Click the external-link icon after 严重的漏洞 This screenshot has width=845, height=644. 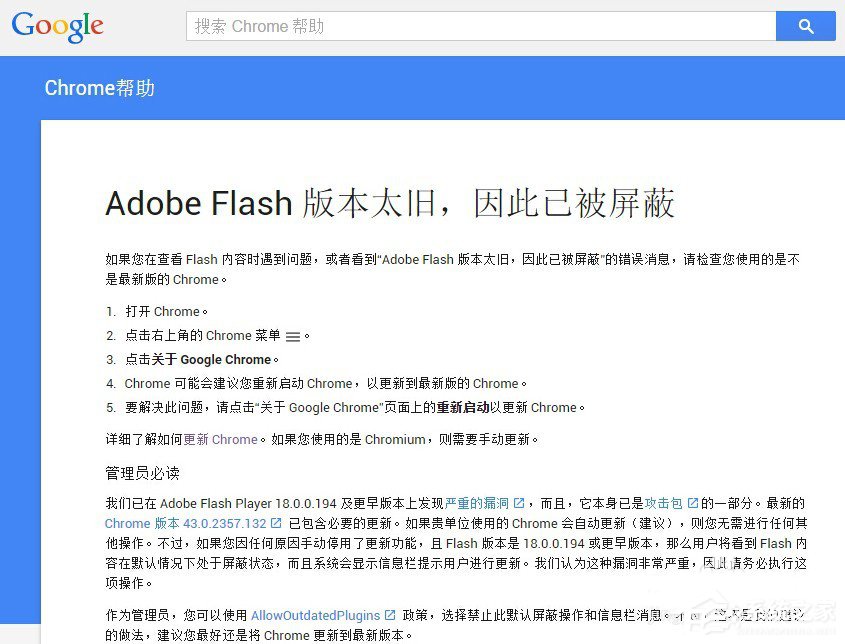click(x=519, y=503)
